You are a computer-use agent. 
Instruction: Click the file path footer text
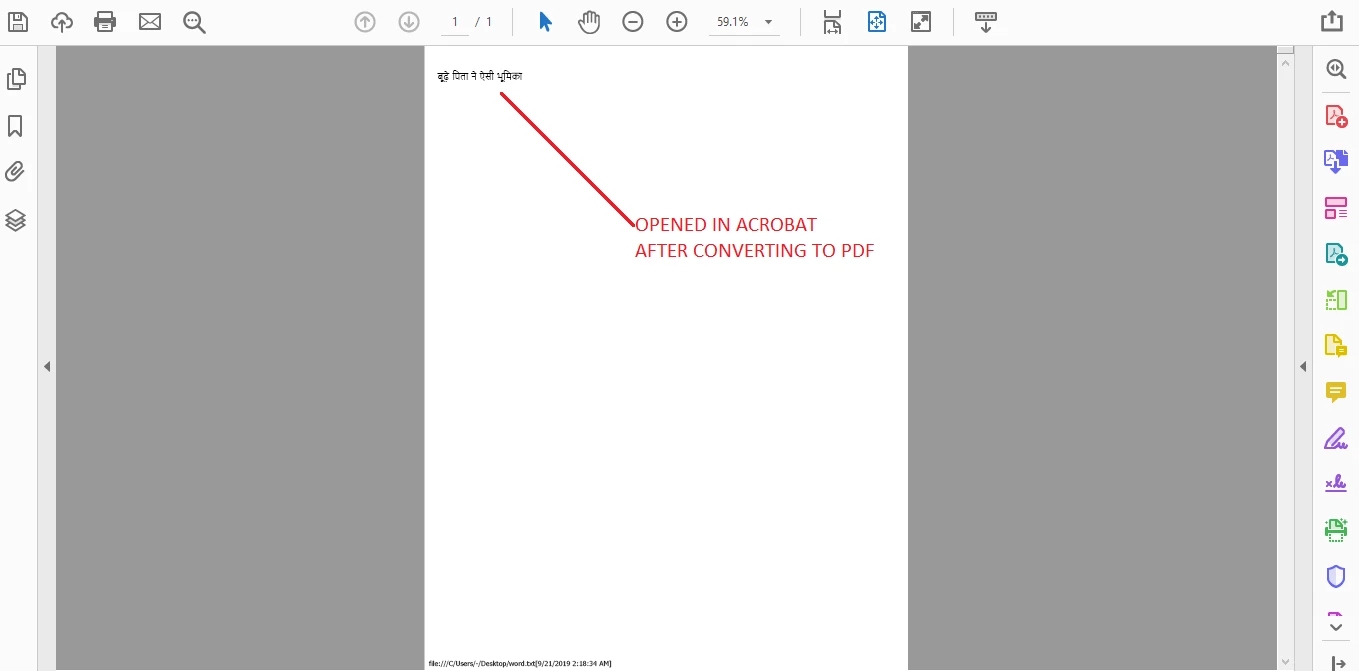[520, 663]
